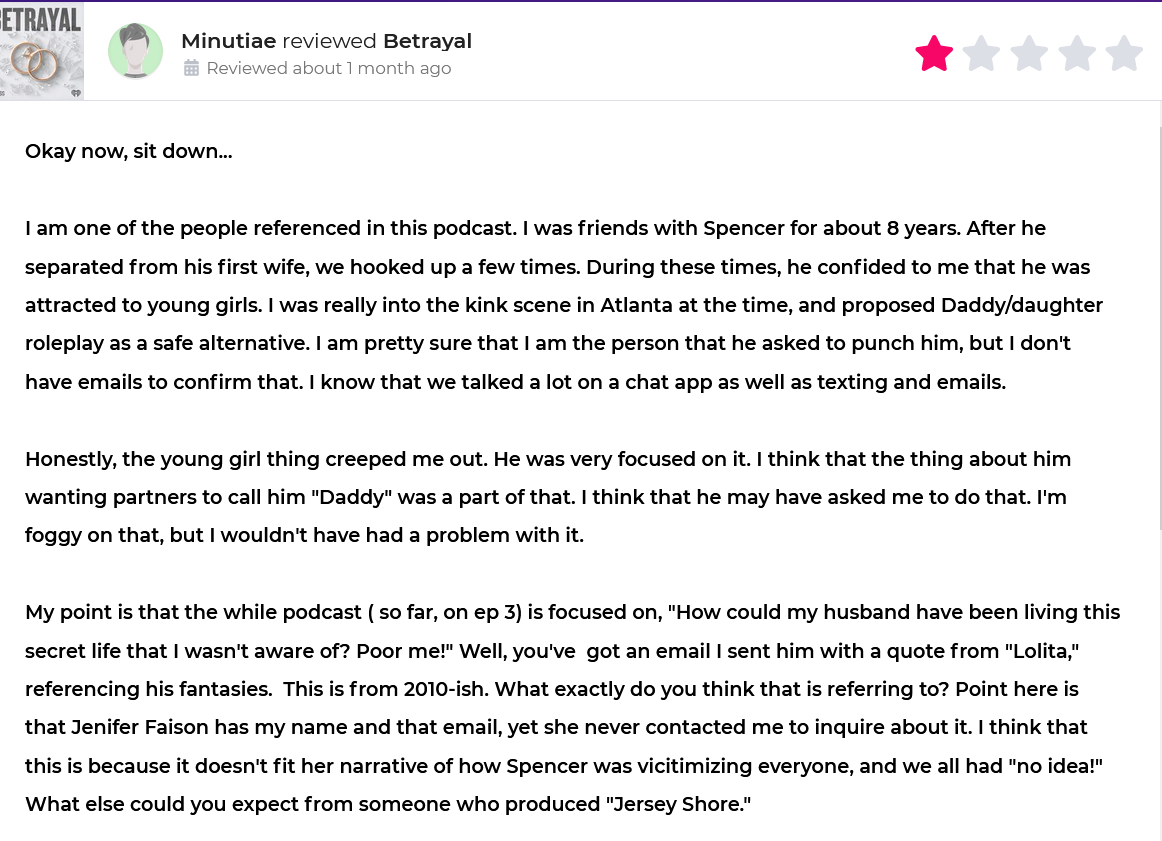Viewport: 1162px width, 841px height.
Task: Set rating to two stars
Action: [x=981, y=54]
